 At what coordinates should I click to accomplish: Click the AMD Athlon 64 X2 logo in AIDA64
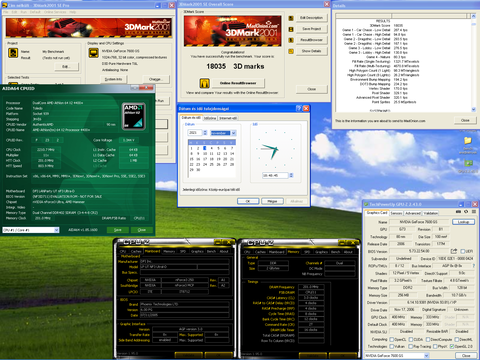pos(133,116)
